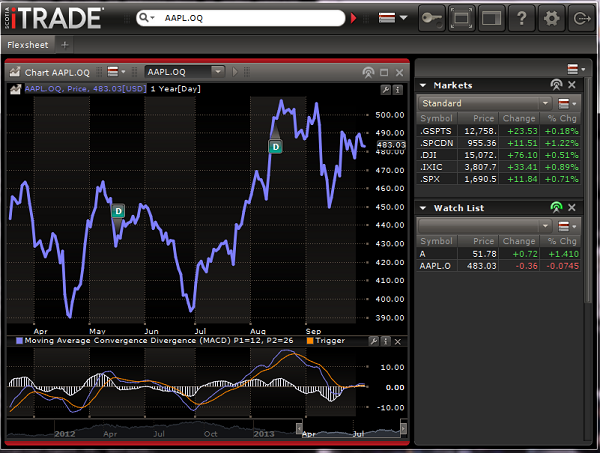Remove the MACD indicator with its X

(x=398, y=342)
